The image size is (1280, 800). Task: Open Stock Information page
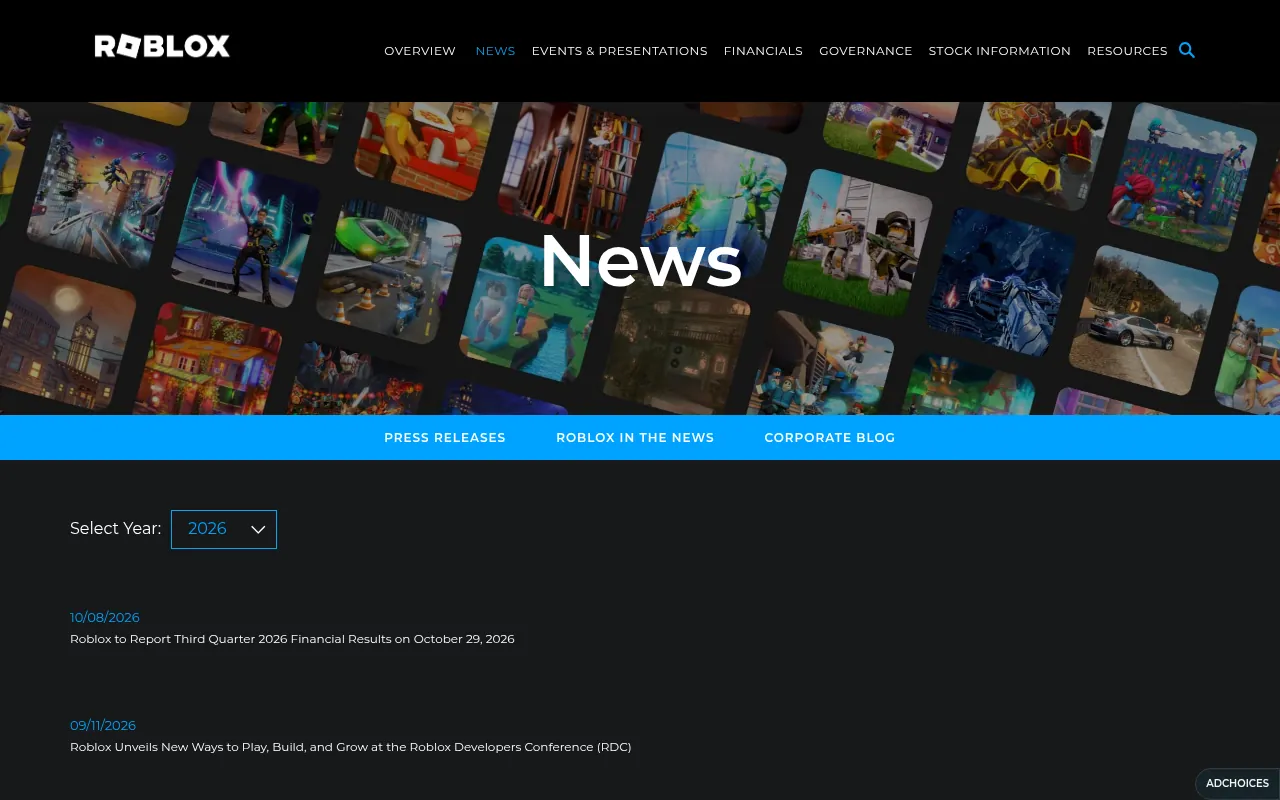[x=1000, y=51]
